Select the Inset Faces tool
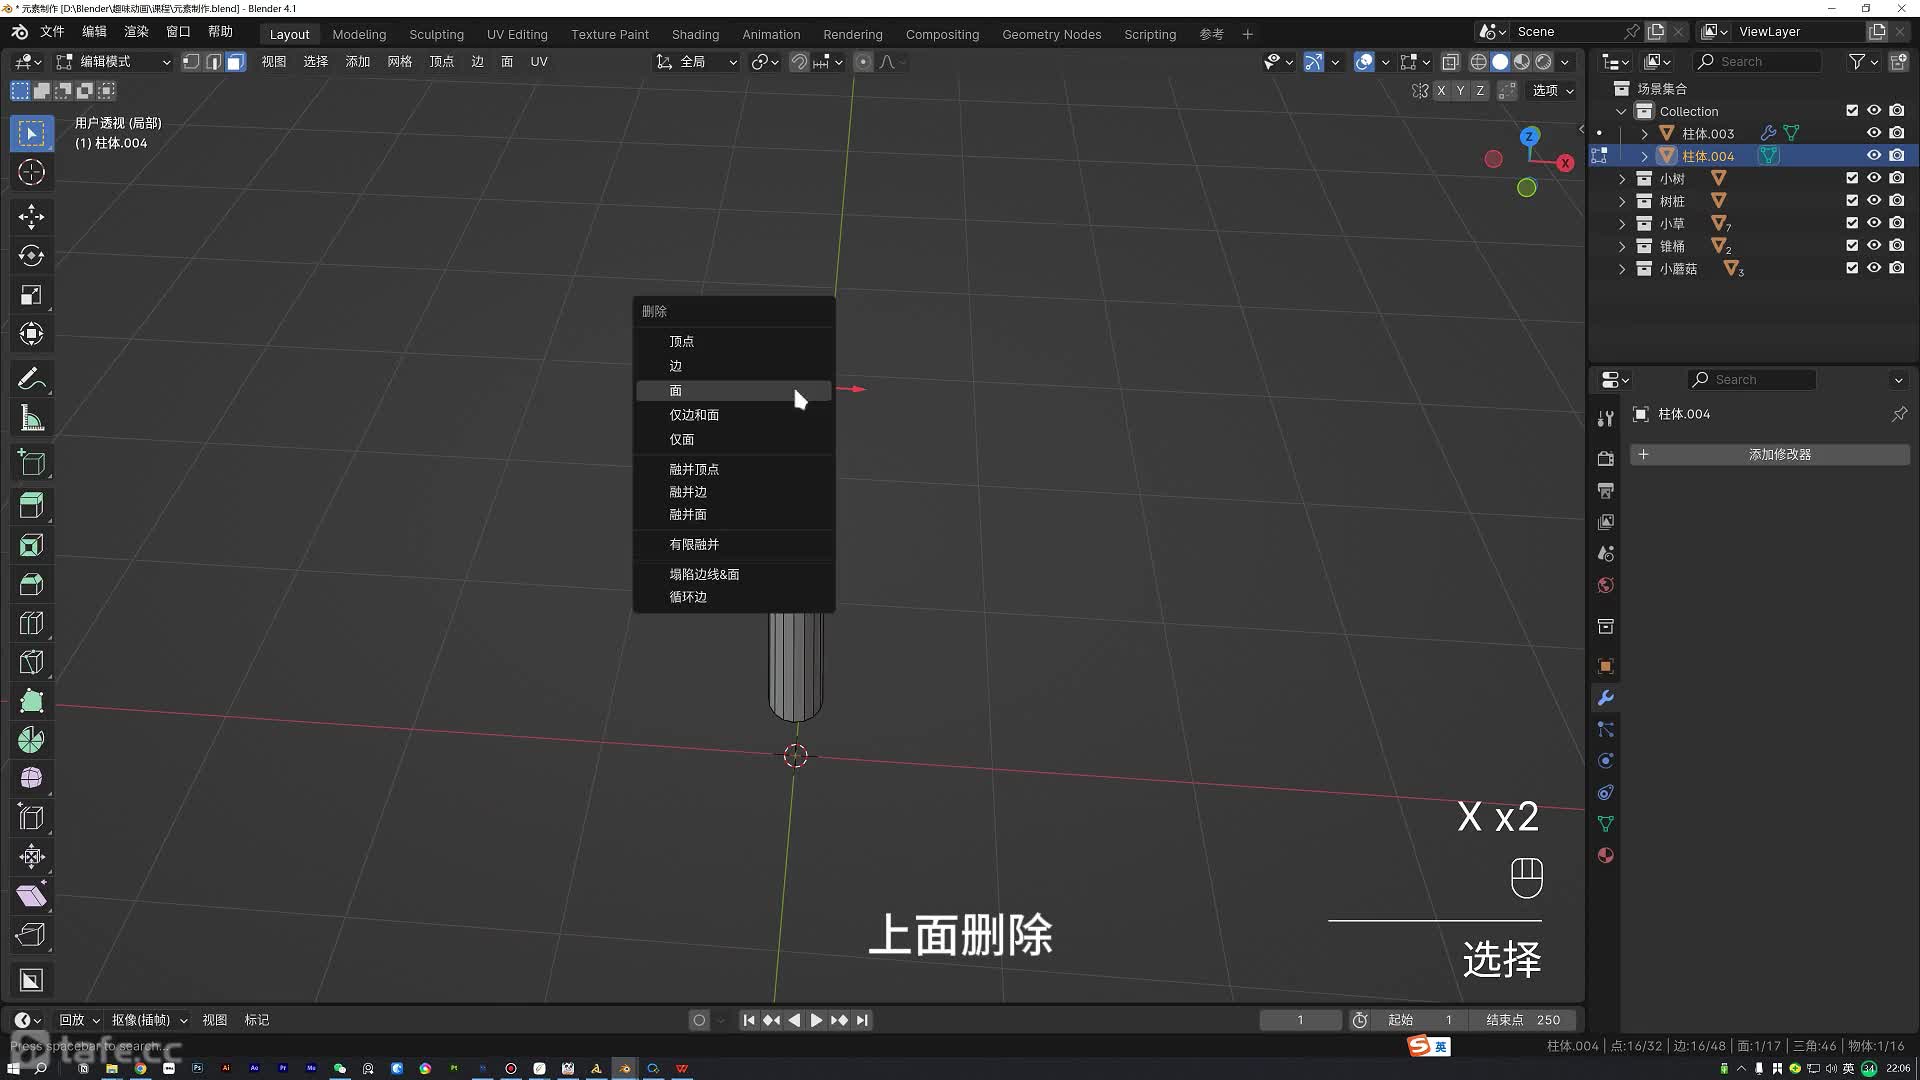The width and height of the screenshot is (1920, 1080). (31, 545)
